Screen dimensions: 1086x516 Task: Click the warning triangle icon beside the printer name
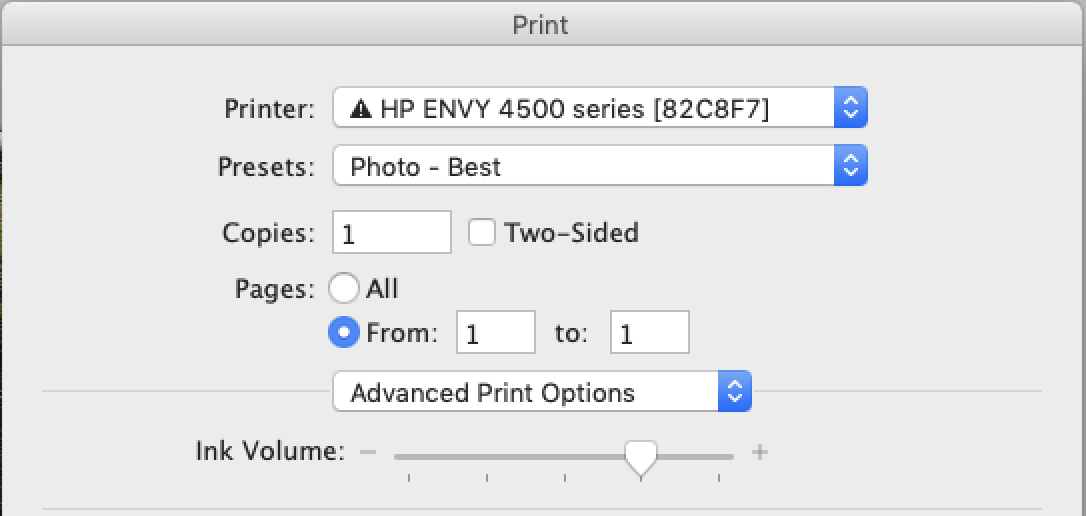pyautogui.click(x=359, y=110)
